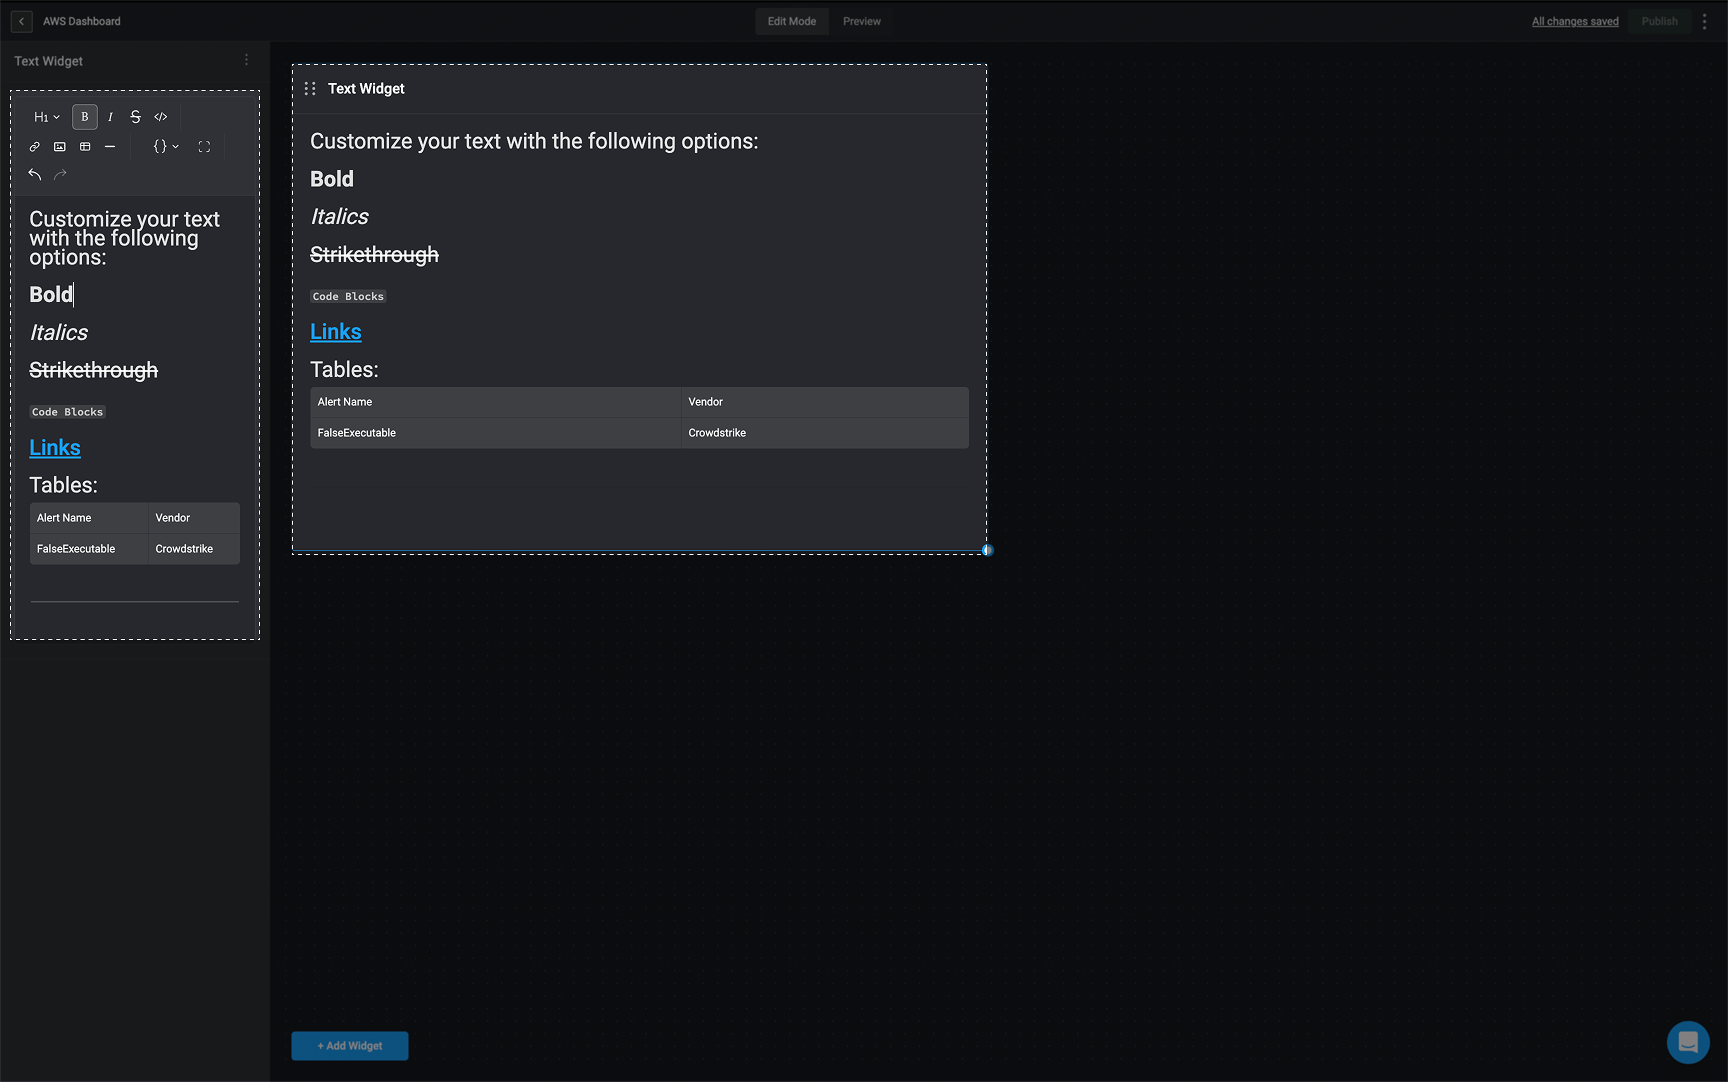
Task: Toggle italic formatting in the editor toolbar
Action: [x=110, y=117]
